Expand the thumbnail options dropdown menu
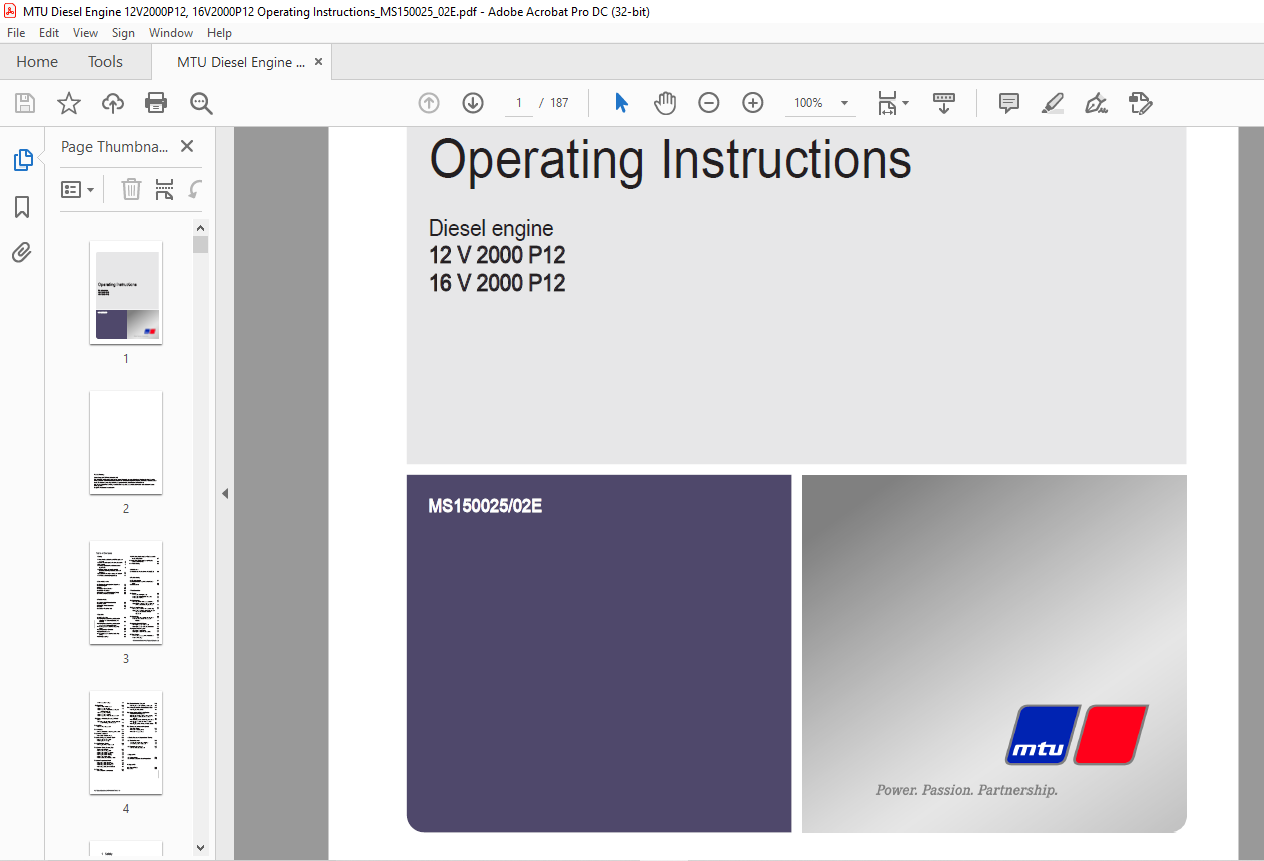1264x861 pixels. 78,189
